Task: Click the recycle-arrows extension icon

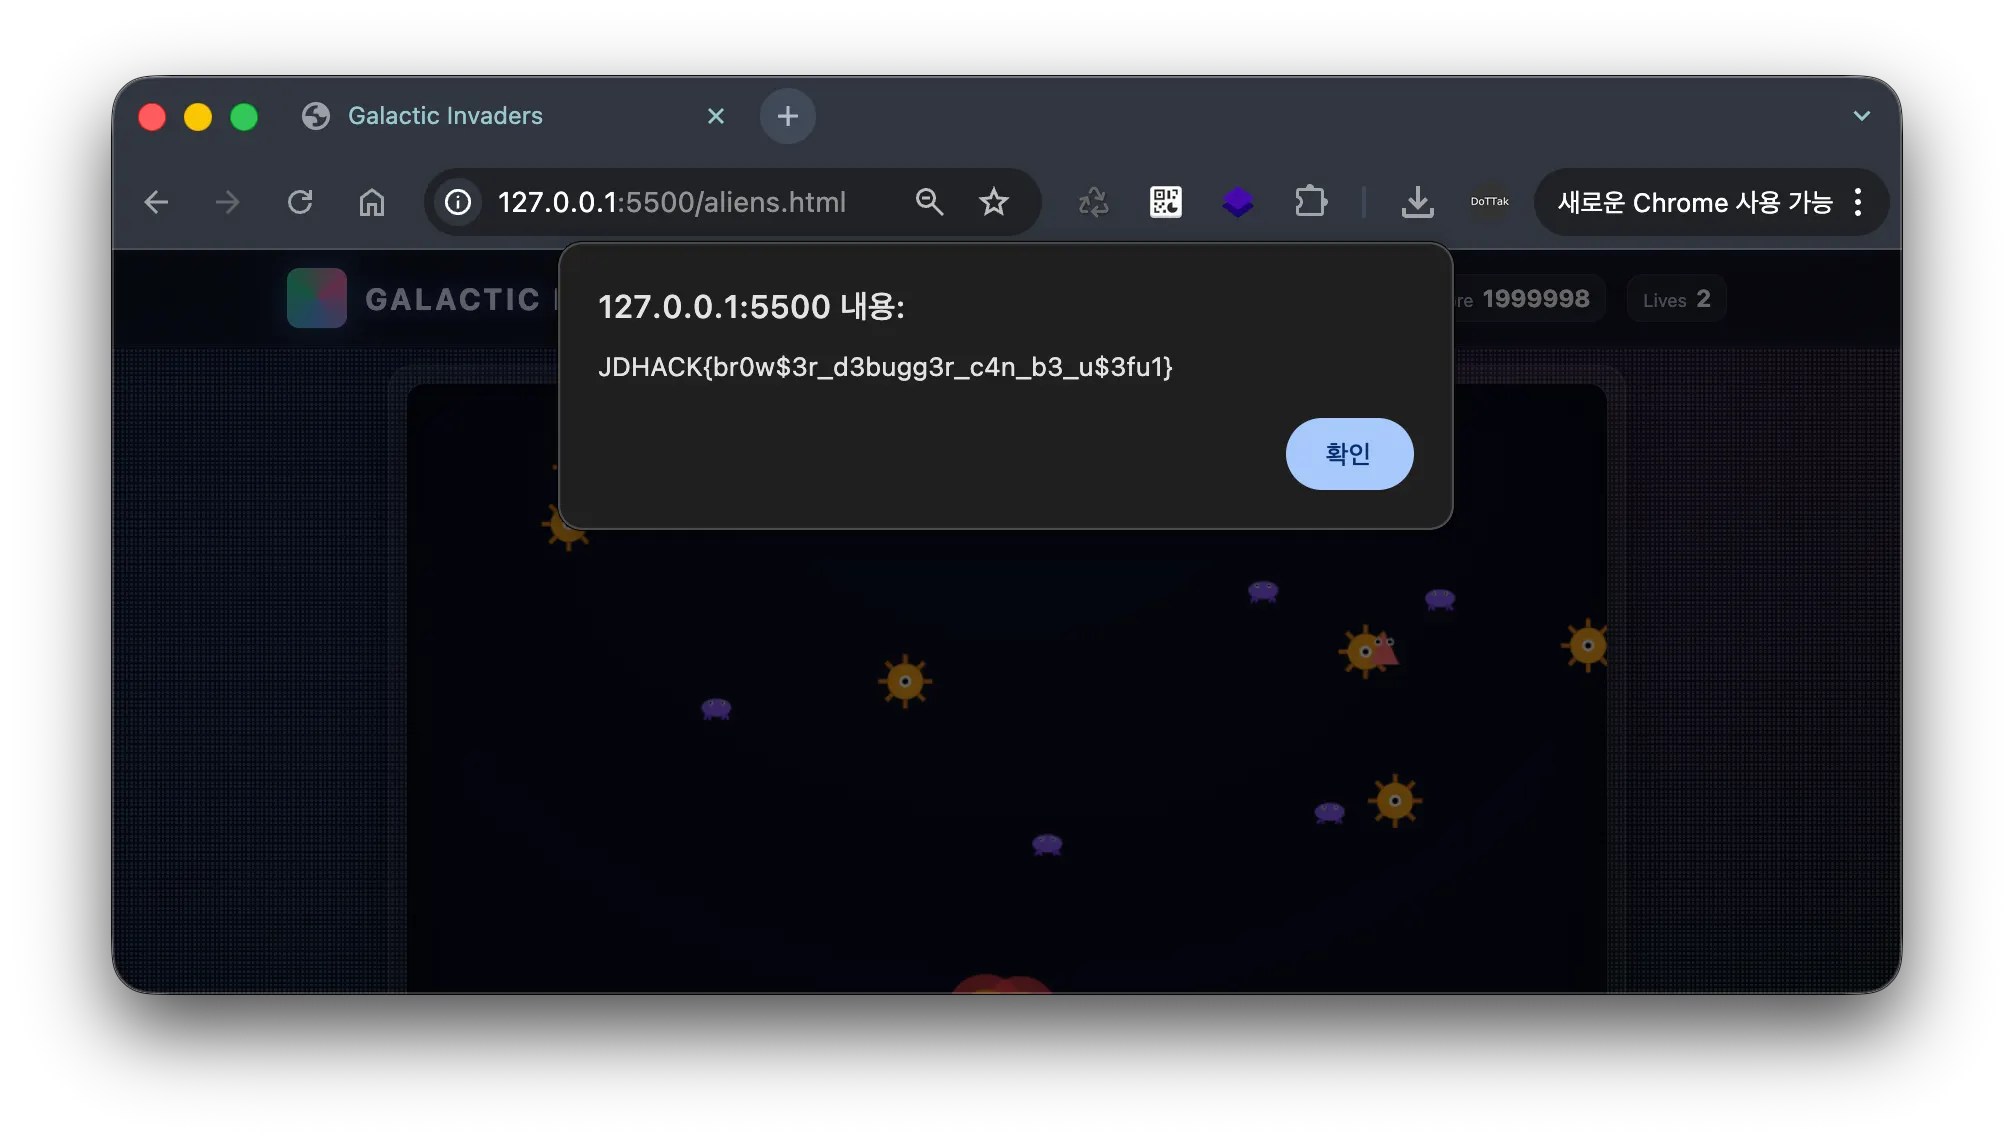Action: click(x=1093, y=203)
